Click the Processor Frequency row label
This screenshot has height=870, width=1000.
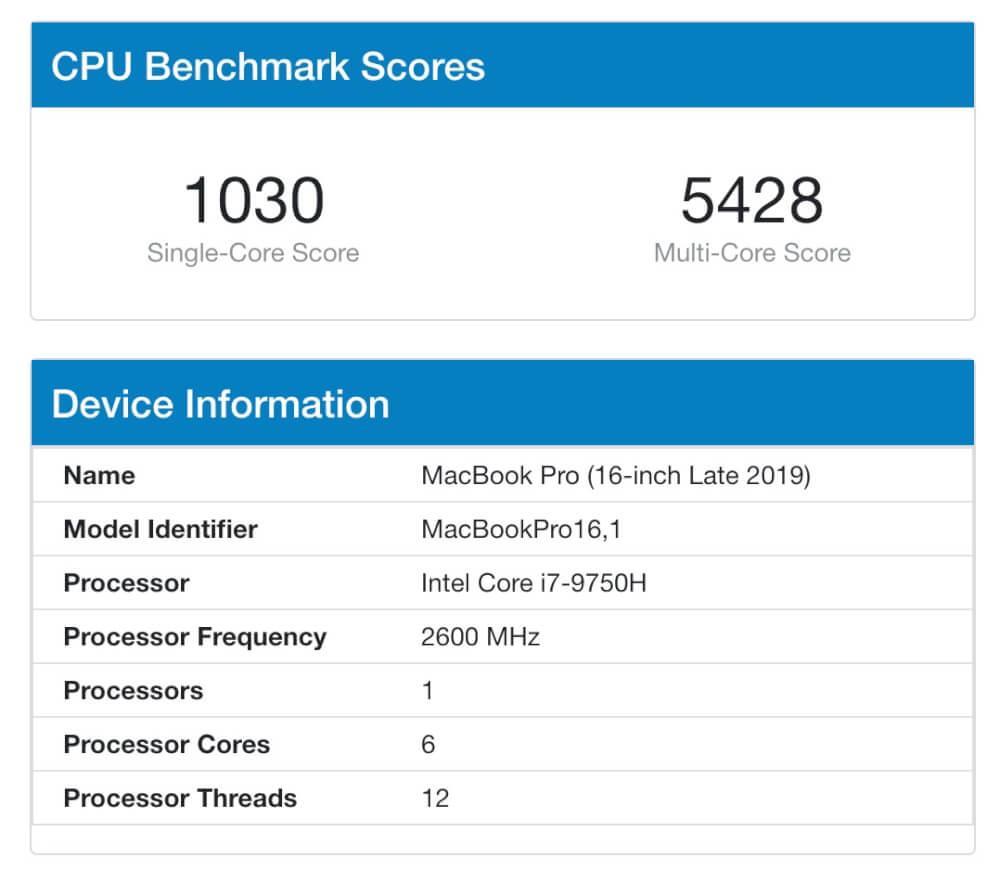coord(195,637)
